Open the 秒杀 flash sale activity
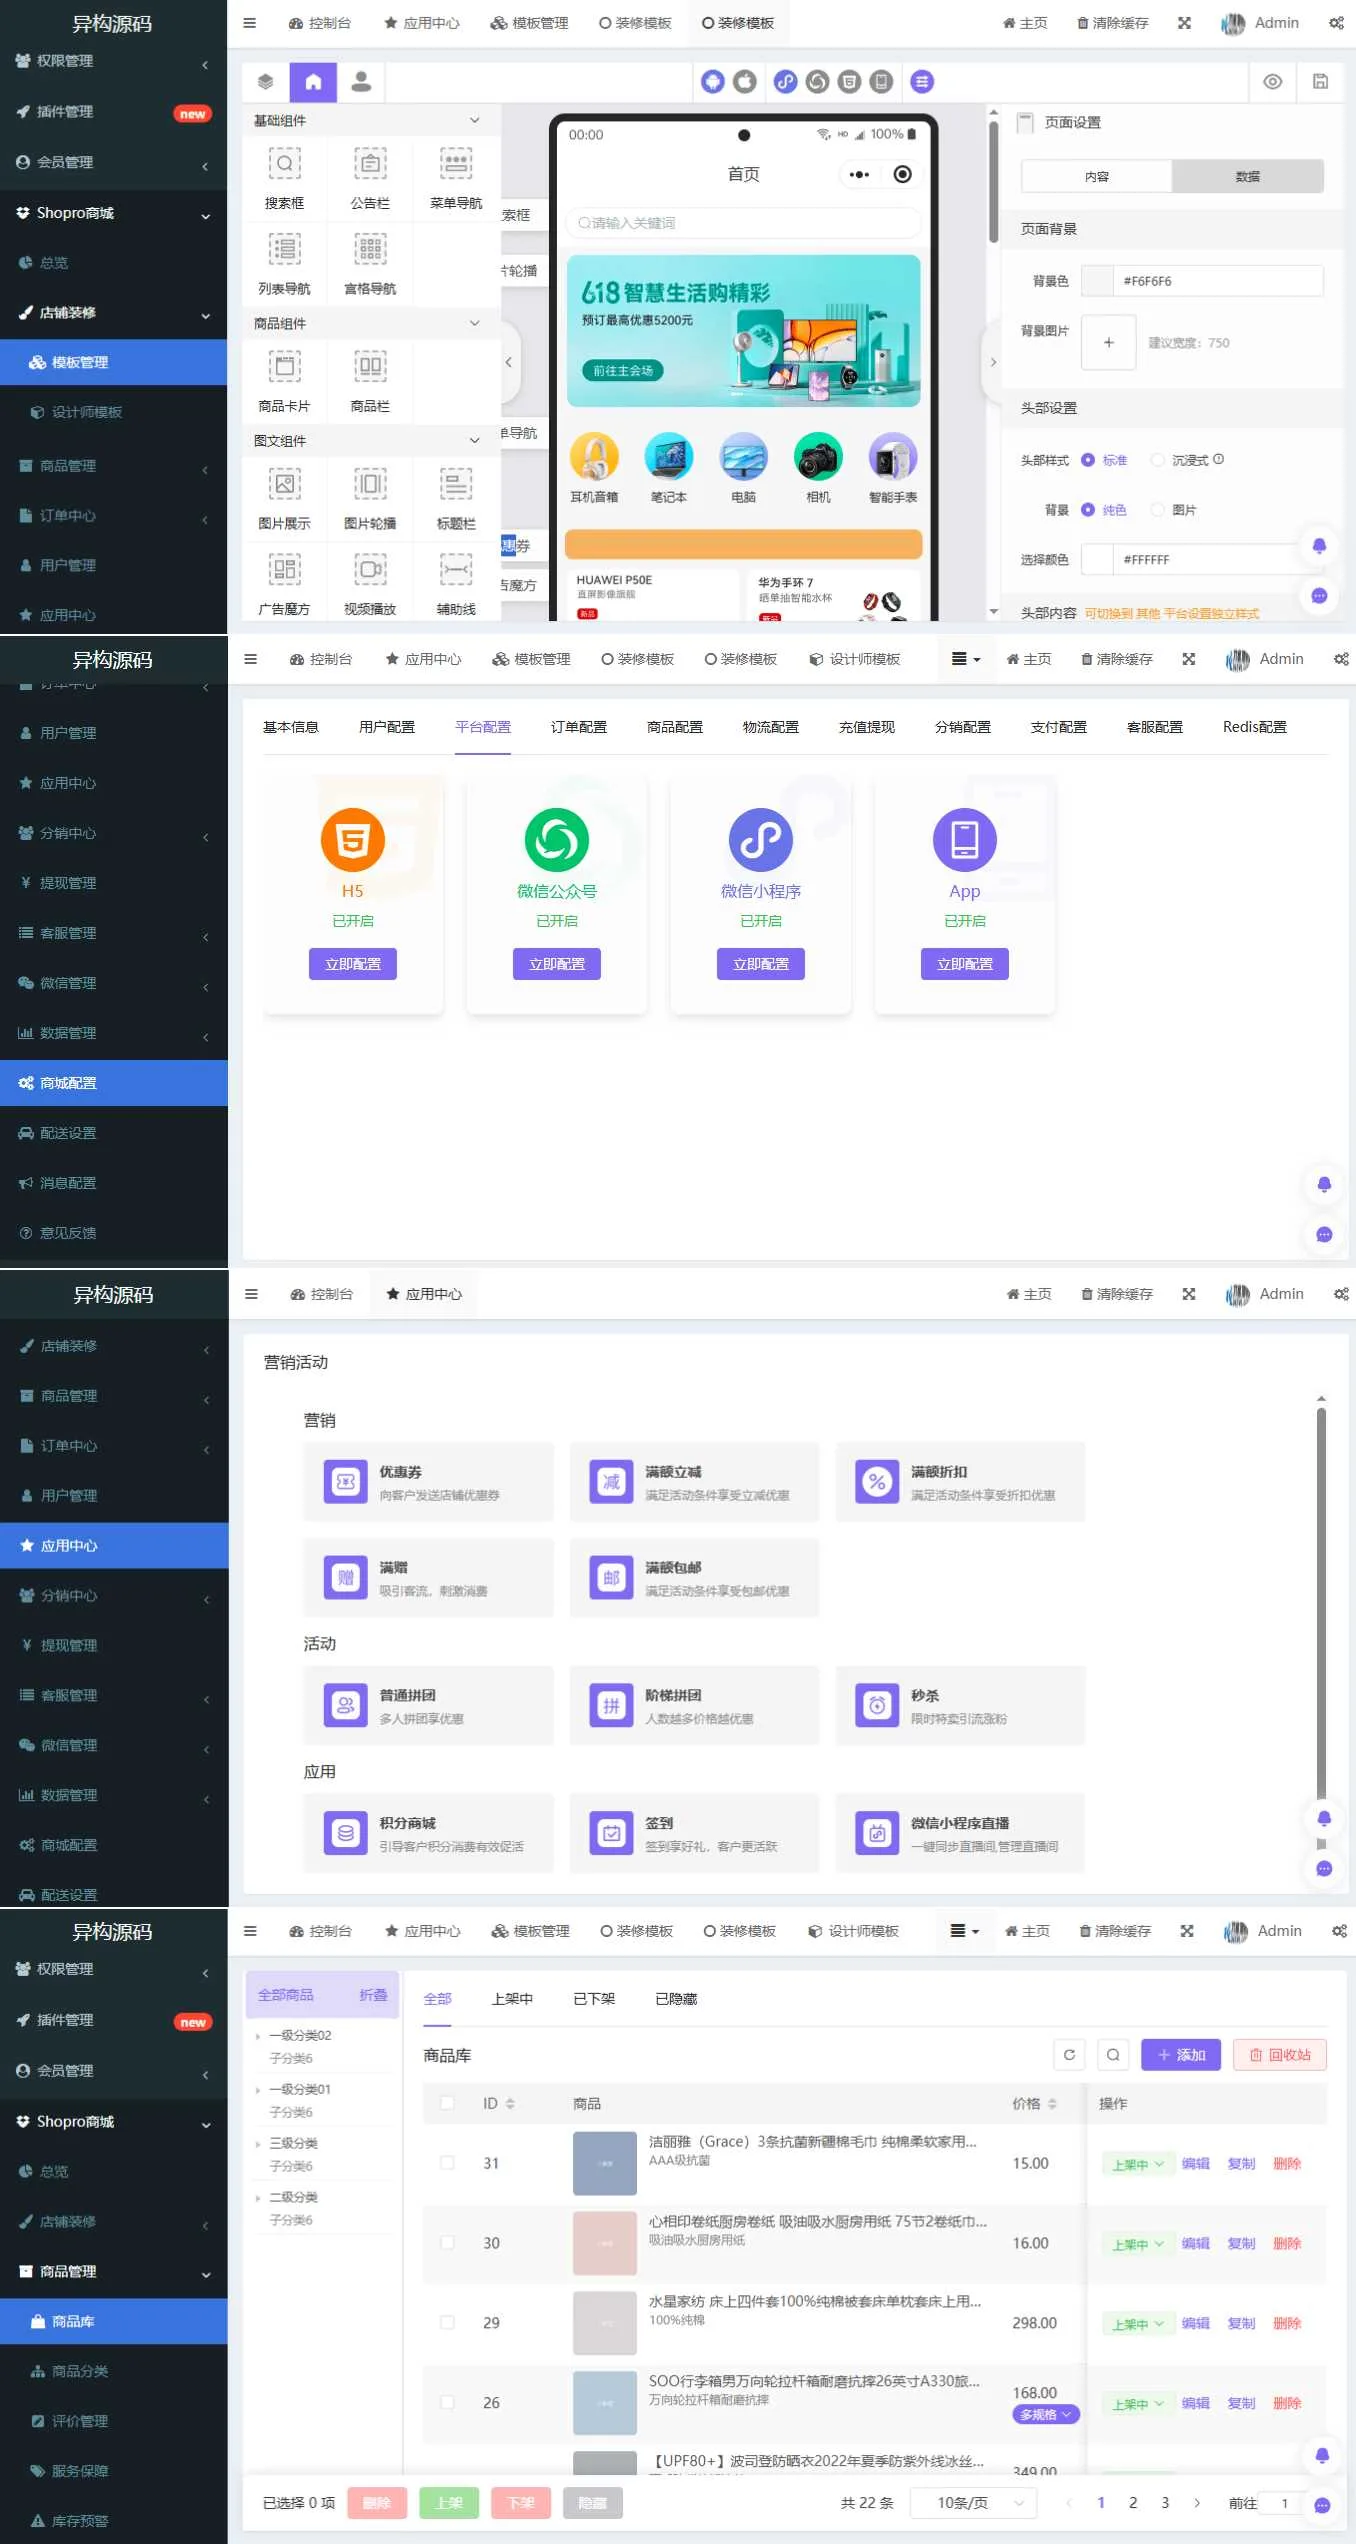Viewport: 1356px width, 2544px height. (960, 1706)
